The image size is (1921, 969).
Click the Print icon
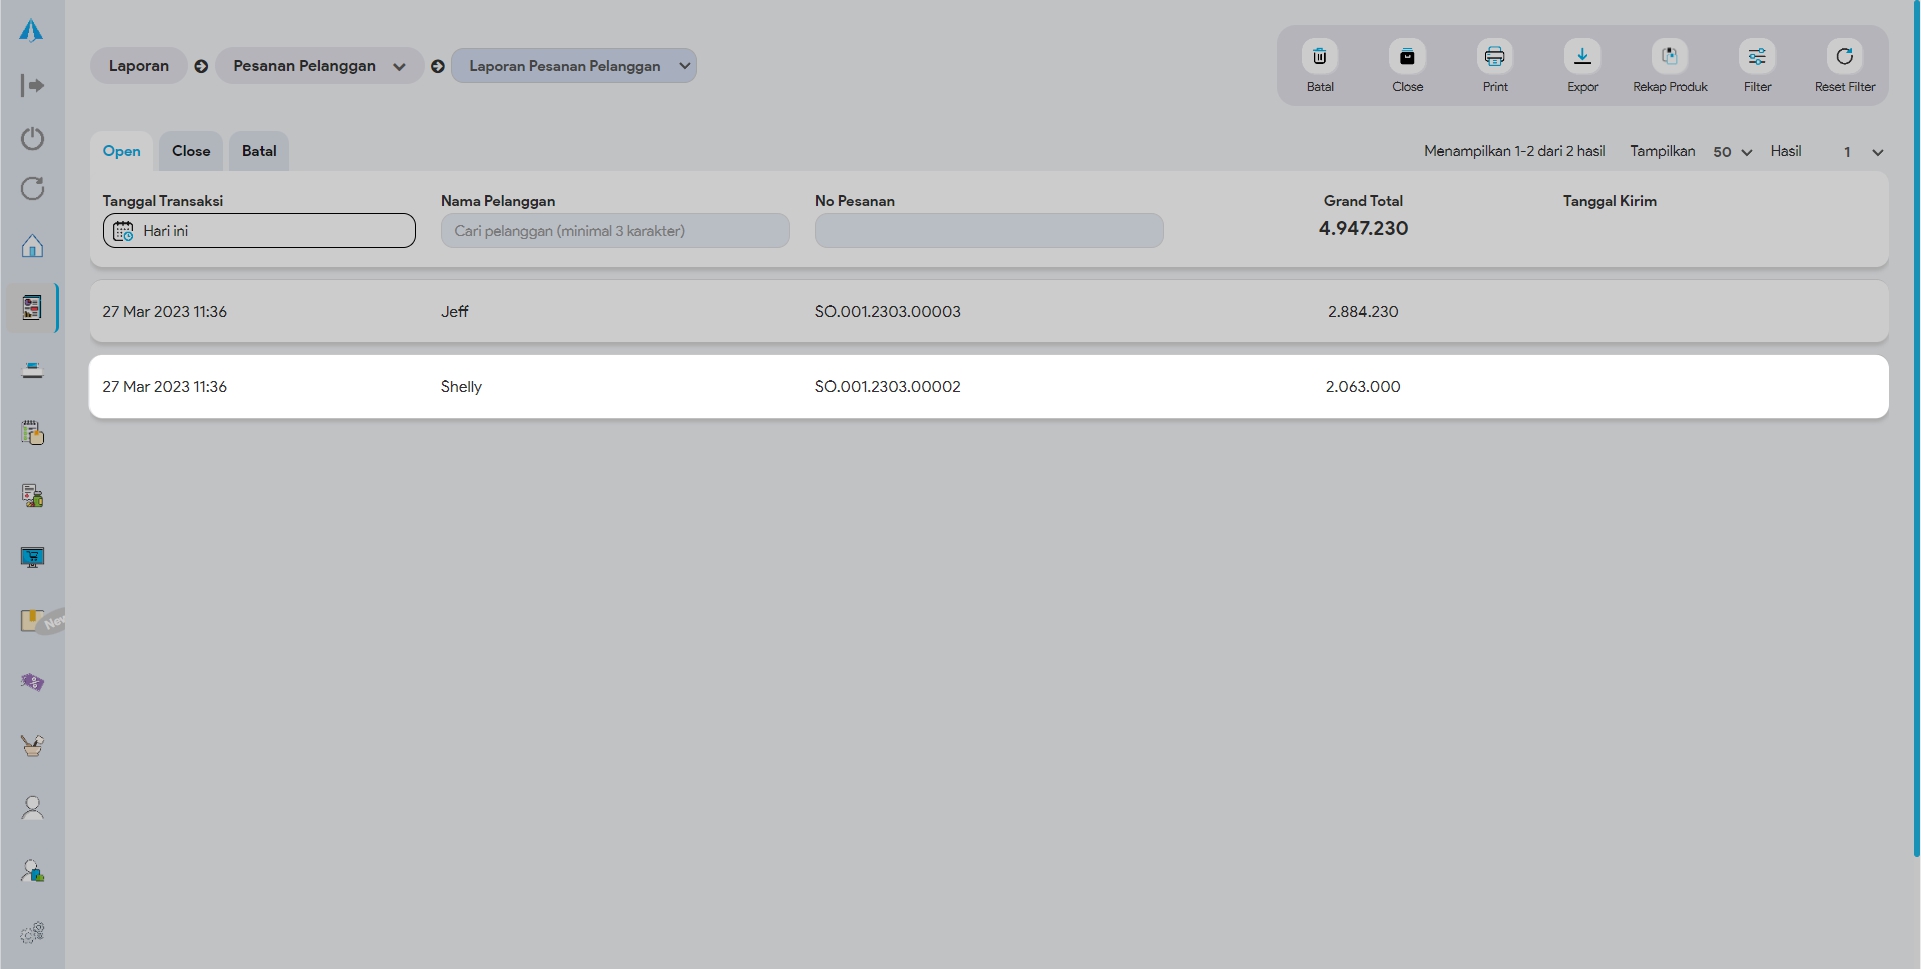tap(1494, 57)
